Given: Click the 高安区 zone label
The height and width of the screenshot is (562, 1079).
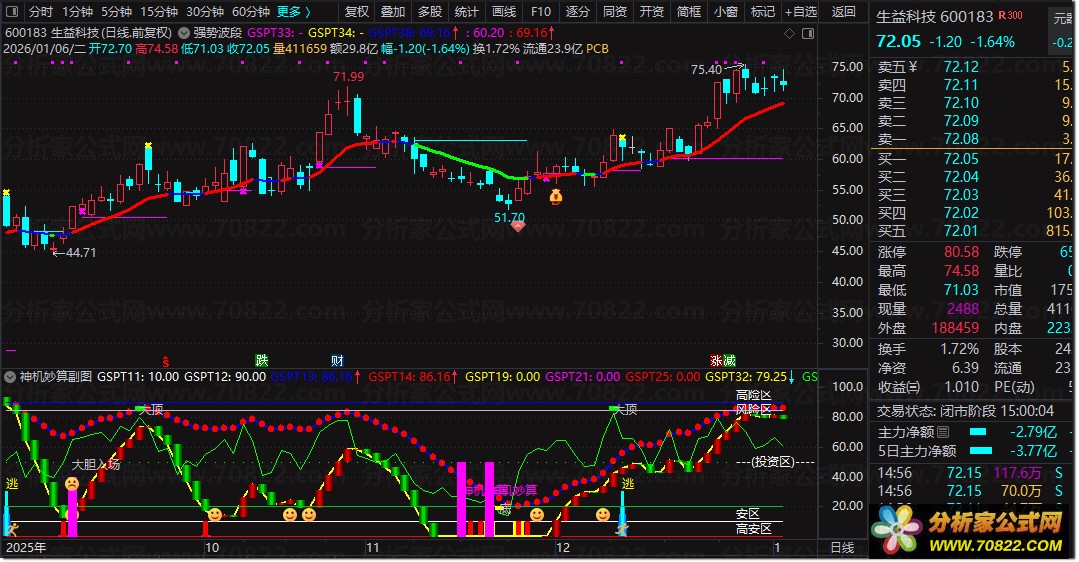Looking at the screenshot, I should (754, 529).
